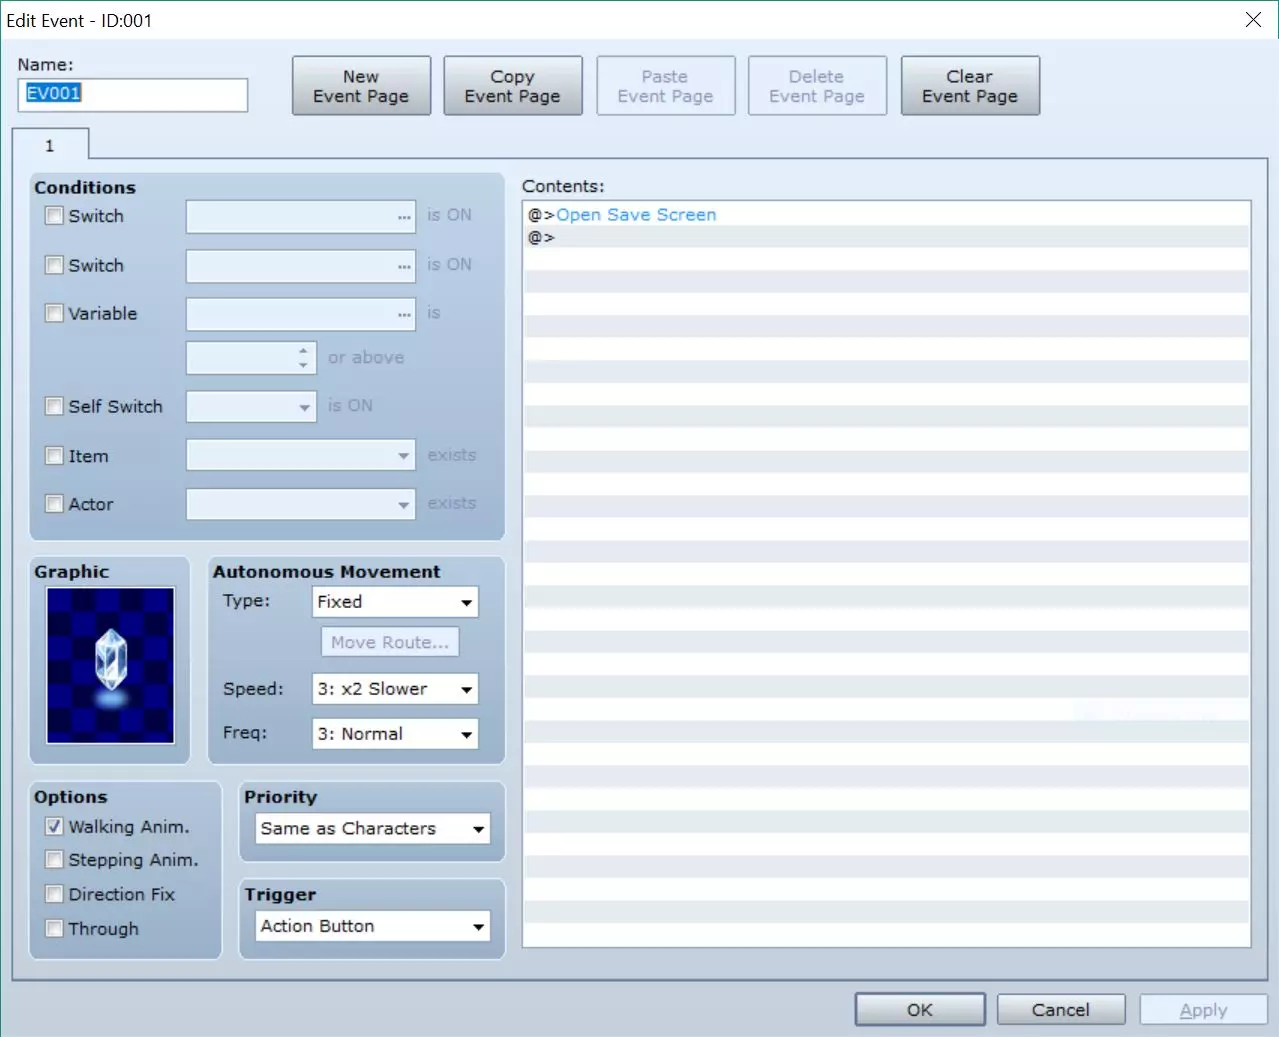Cancel editing the event
This screenshot has height=1037, width=1279.
click(x=1061, y=1010)
